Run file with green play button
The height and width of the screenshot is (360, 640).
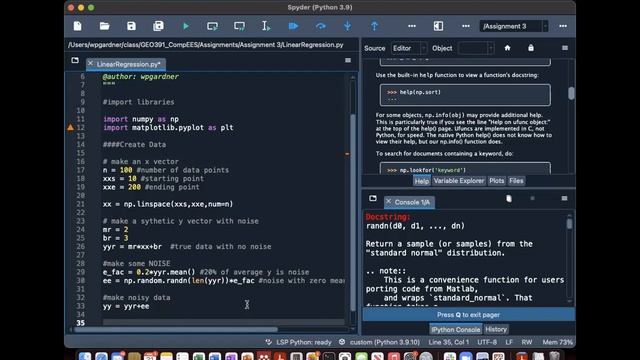(x=186, y=26)
